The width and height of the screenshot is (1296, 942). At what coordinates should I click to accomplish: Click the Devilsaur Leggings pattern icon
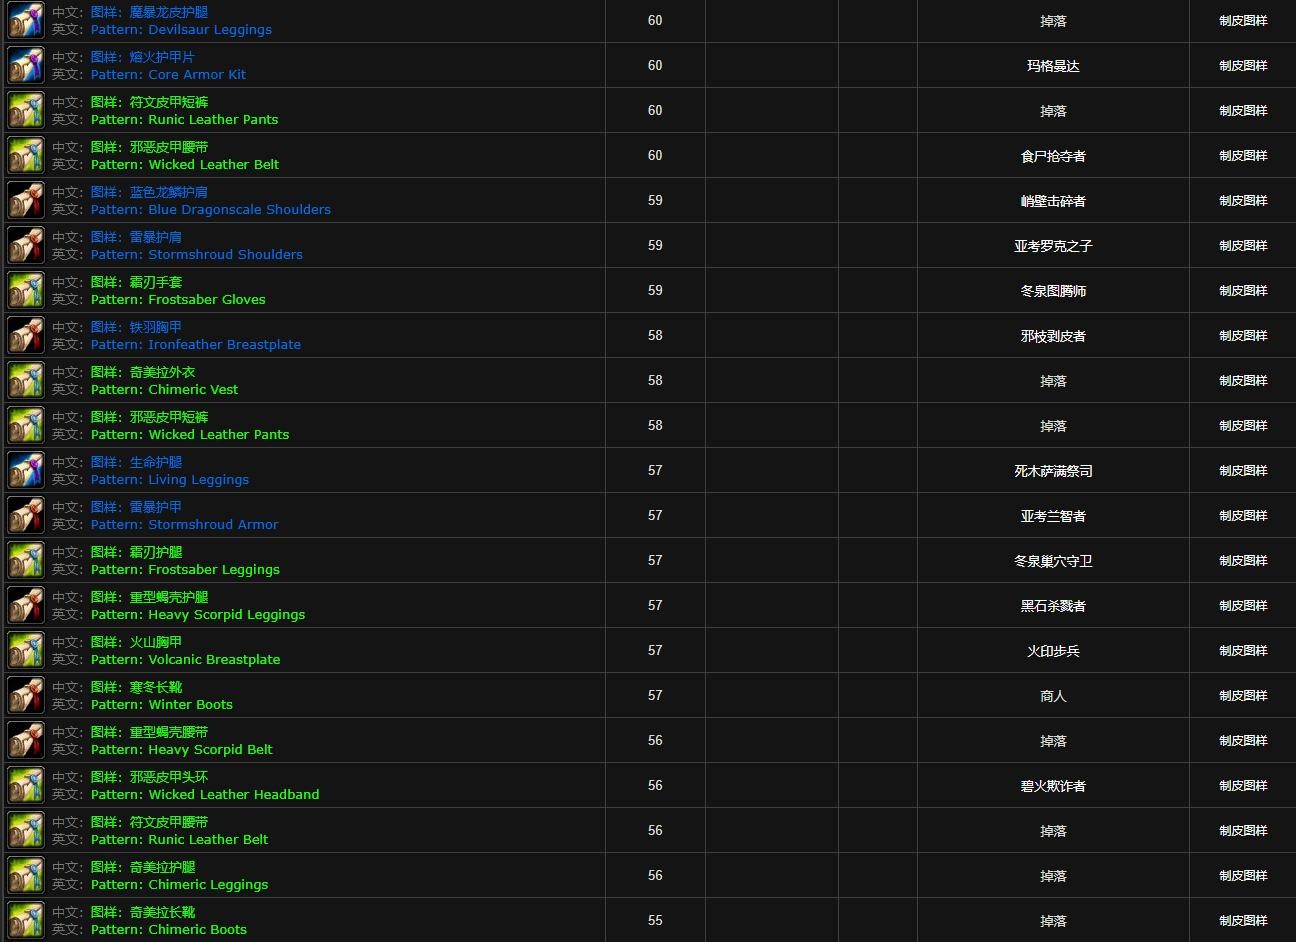(x=26, y=21)
